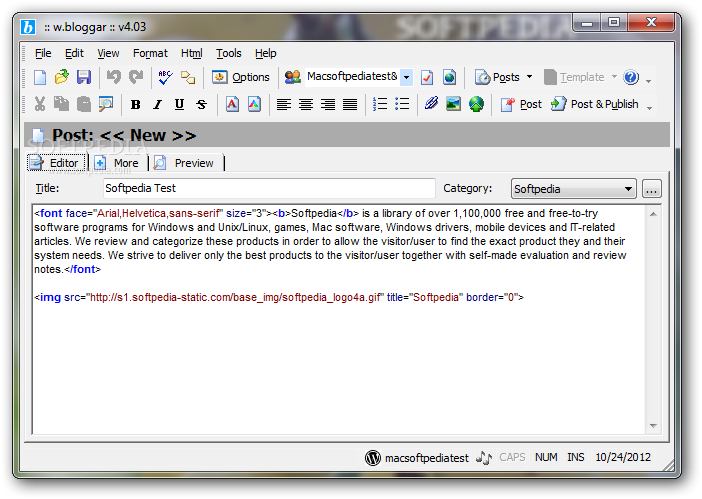Screen dimensions: 702x499
Task: Open the Help menu
Action: [x=265, y=53]
